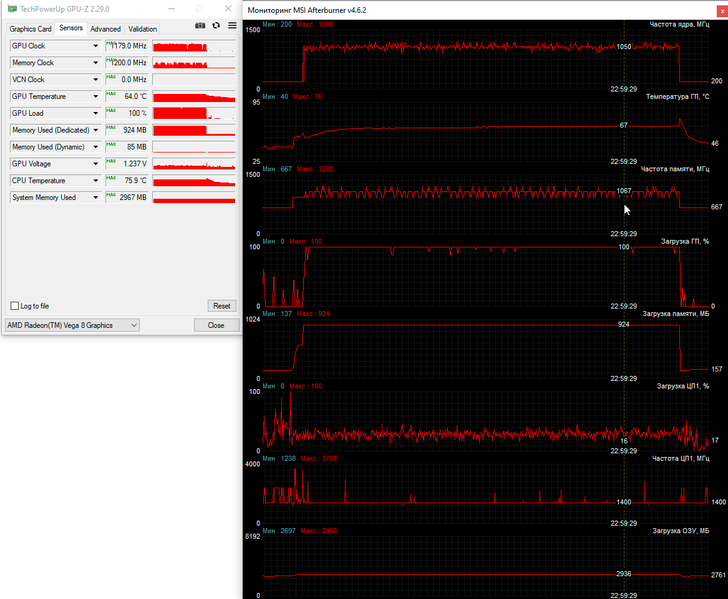Viewport: 728px width, 599px height.
Task: Click the 'Загрузка памяти, МБ' graph title
Action: (676, 314)
